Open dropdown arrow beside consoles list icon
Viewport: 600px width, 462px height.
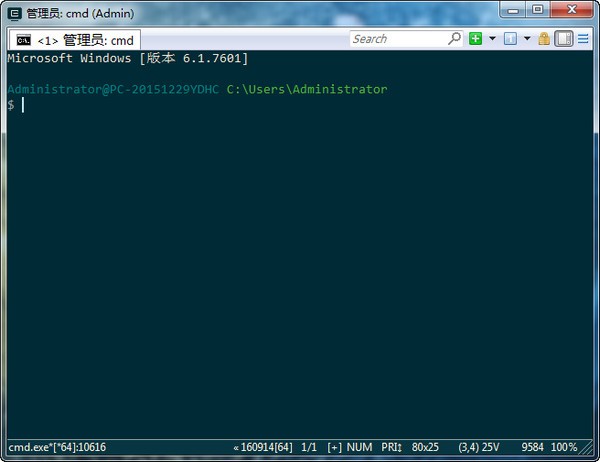pyautogui.click(x=527, y=39)
